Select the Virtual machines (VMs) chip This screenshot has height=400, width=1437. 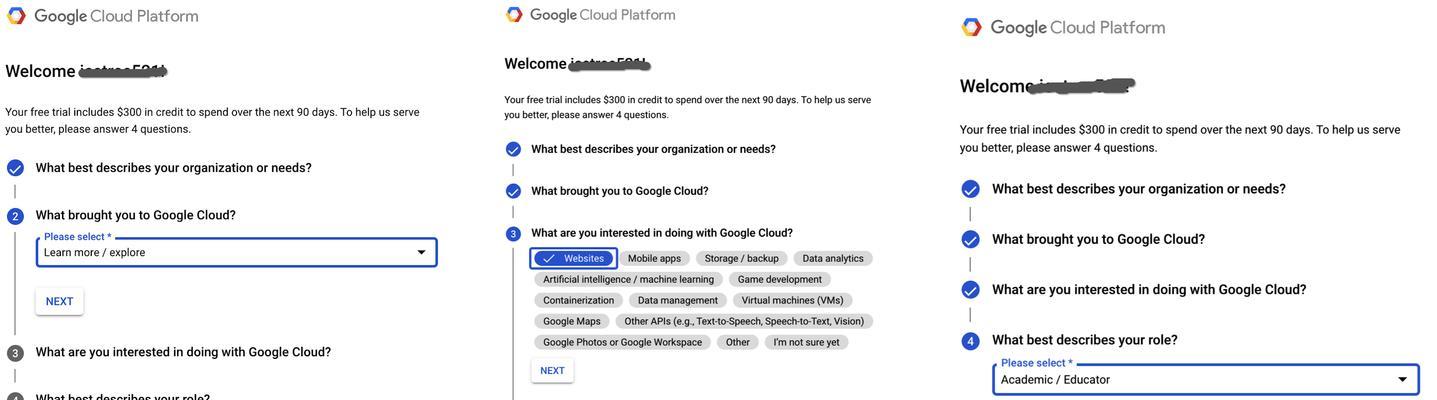coord(792,300)
